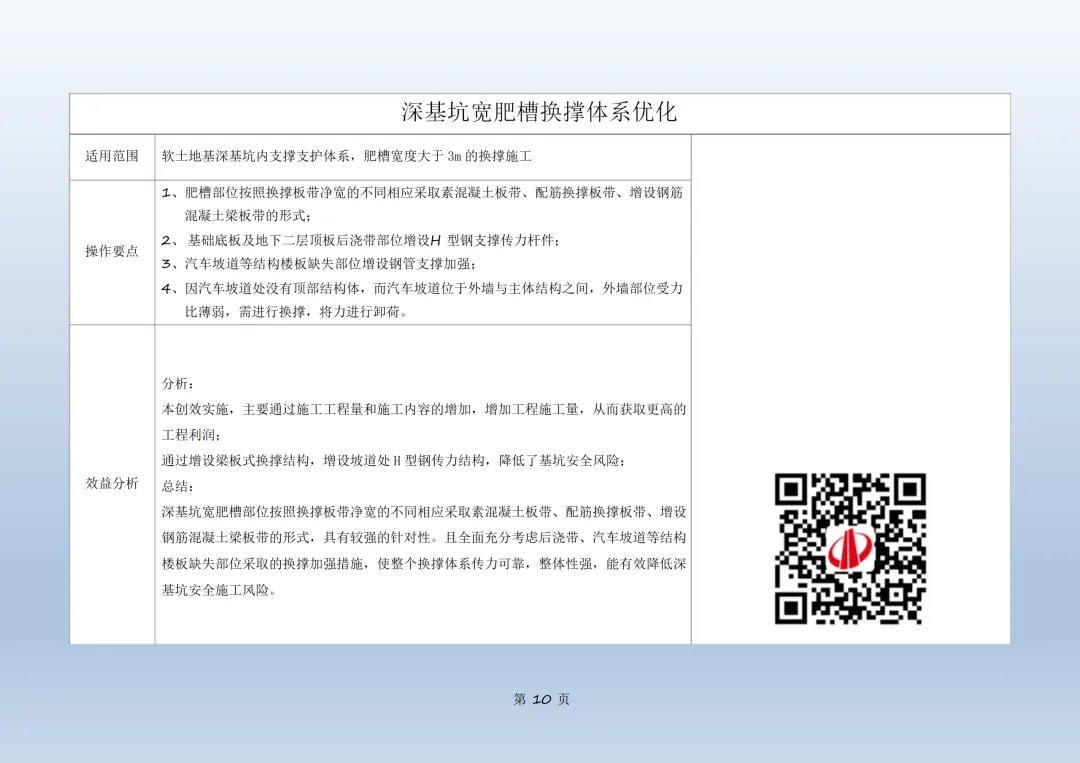The height and width of the screenshot is (763, 1080).
Task: Click operation point 2 about 基础底板及地下二层顶板
Action: (361, 240)
